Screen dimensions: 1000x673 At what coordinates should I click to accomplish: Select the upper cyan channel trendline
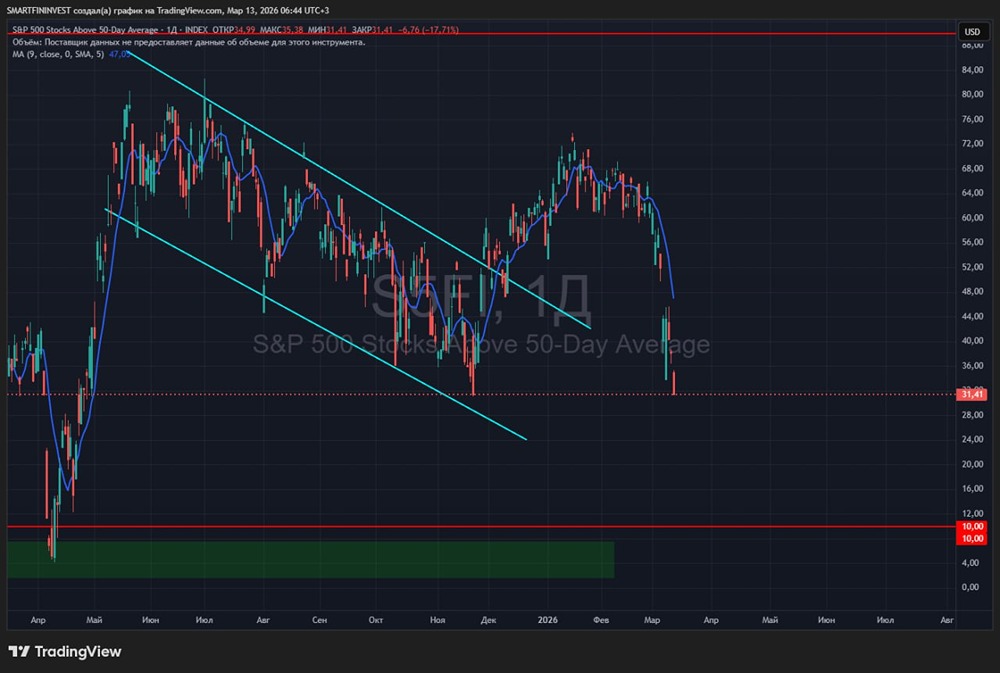click(359, 190)
